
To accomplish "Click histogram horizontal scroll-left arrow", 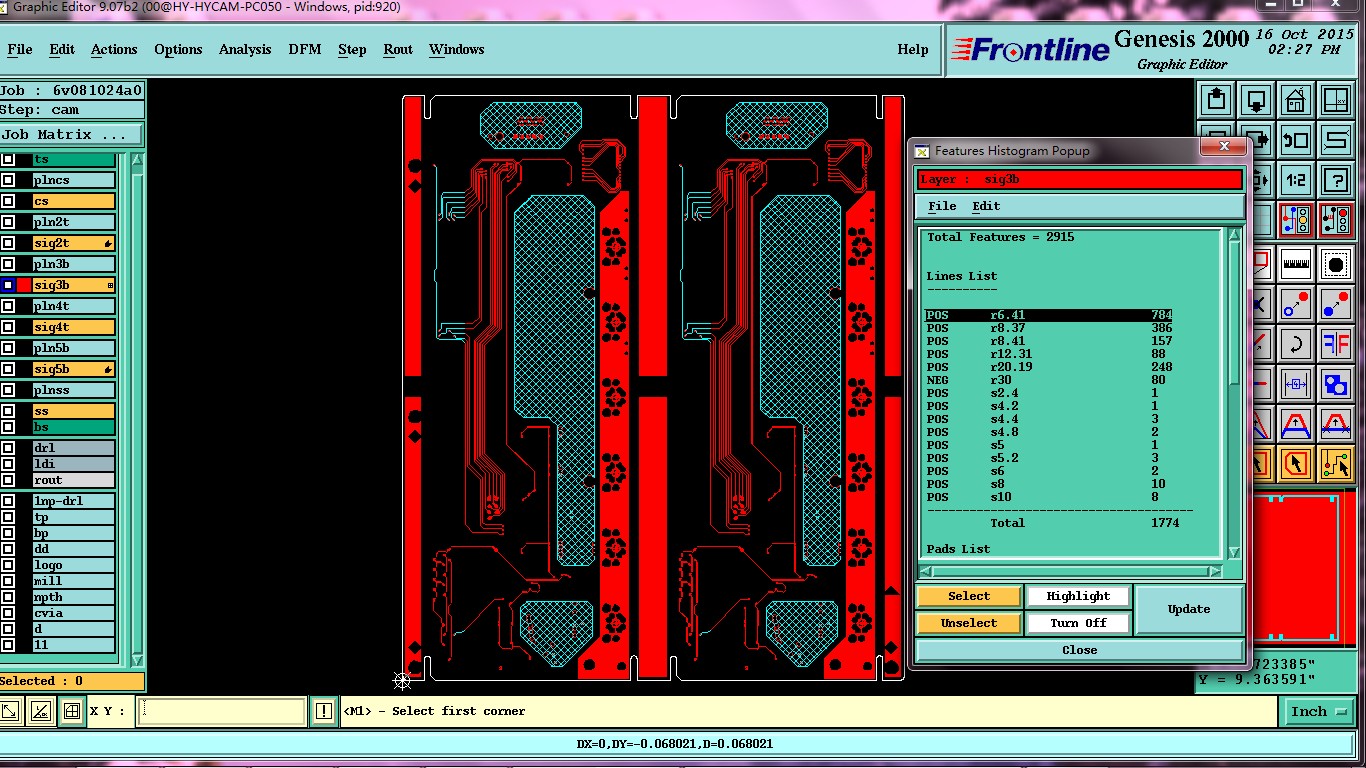I will click(x=926, y=572).
